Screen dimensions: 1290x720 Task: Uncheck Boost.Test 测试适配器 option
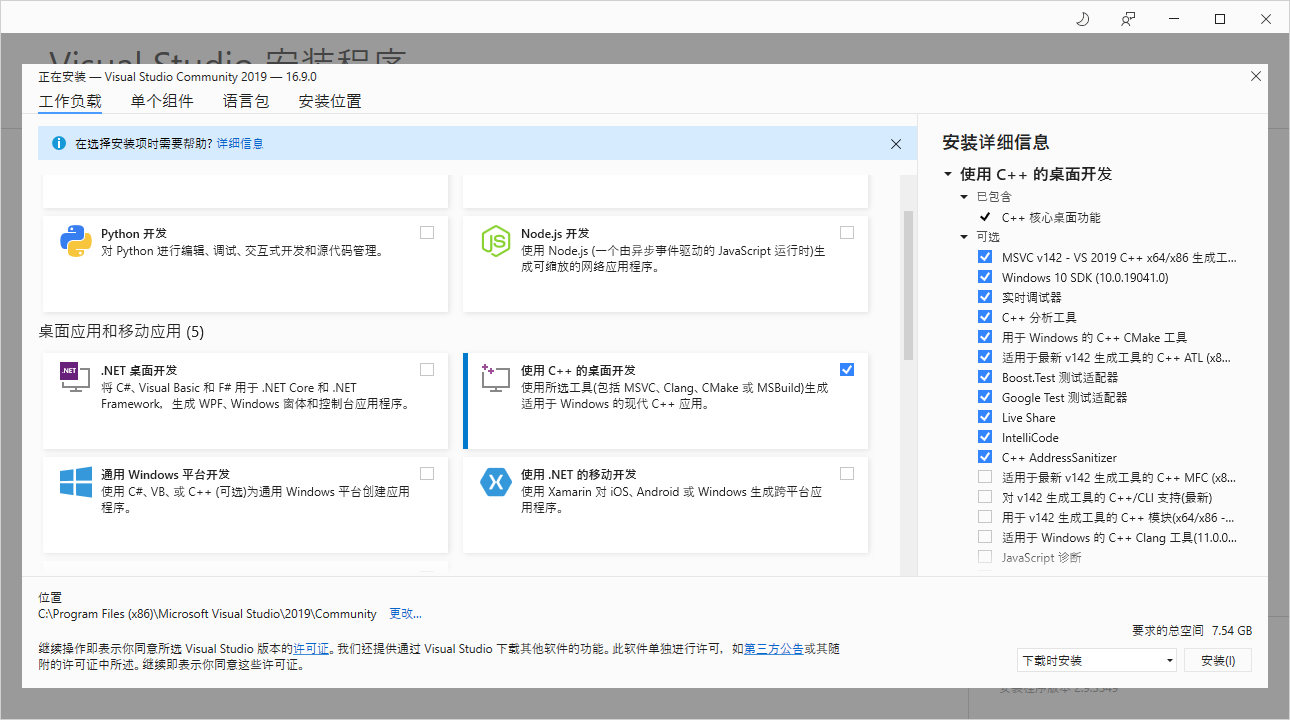click(985, 377)
